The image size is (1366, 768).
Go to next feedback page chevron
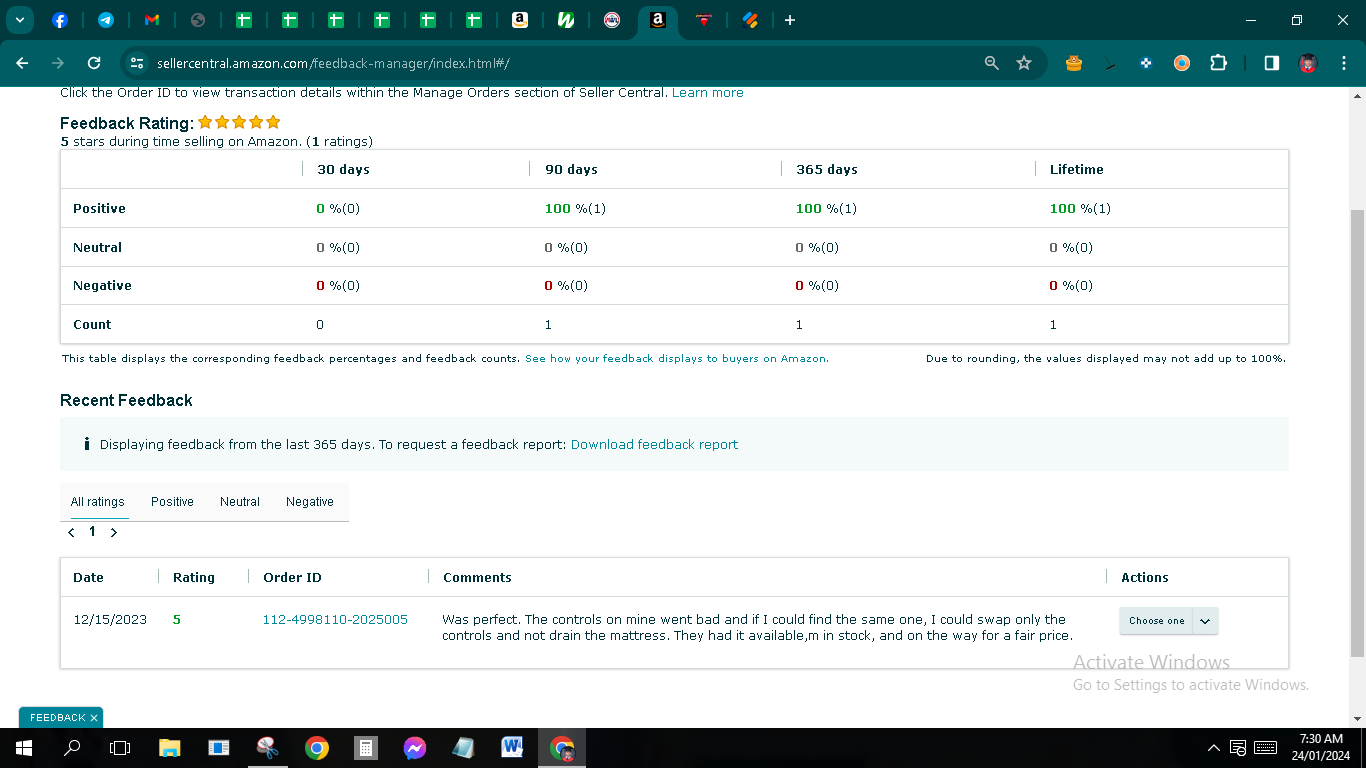point(114,533)
